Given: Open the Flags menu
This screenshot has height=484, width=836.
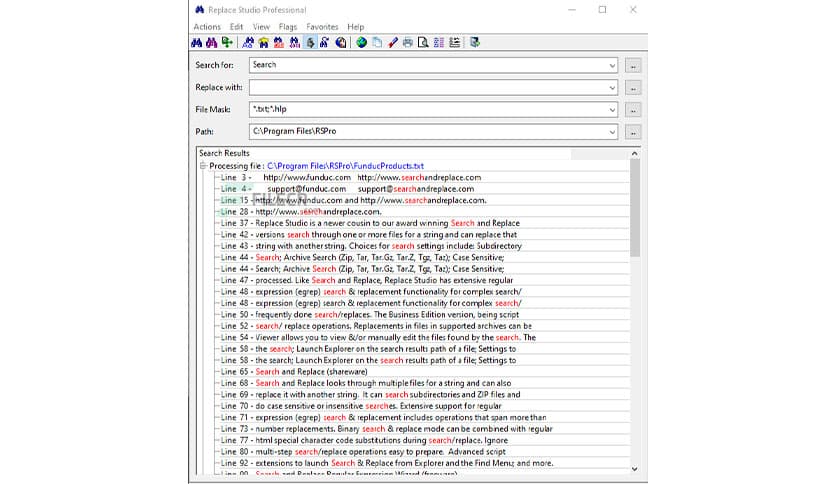Looking at the screenshot, I should [288, 27].
